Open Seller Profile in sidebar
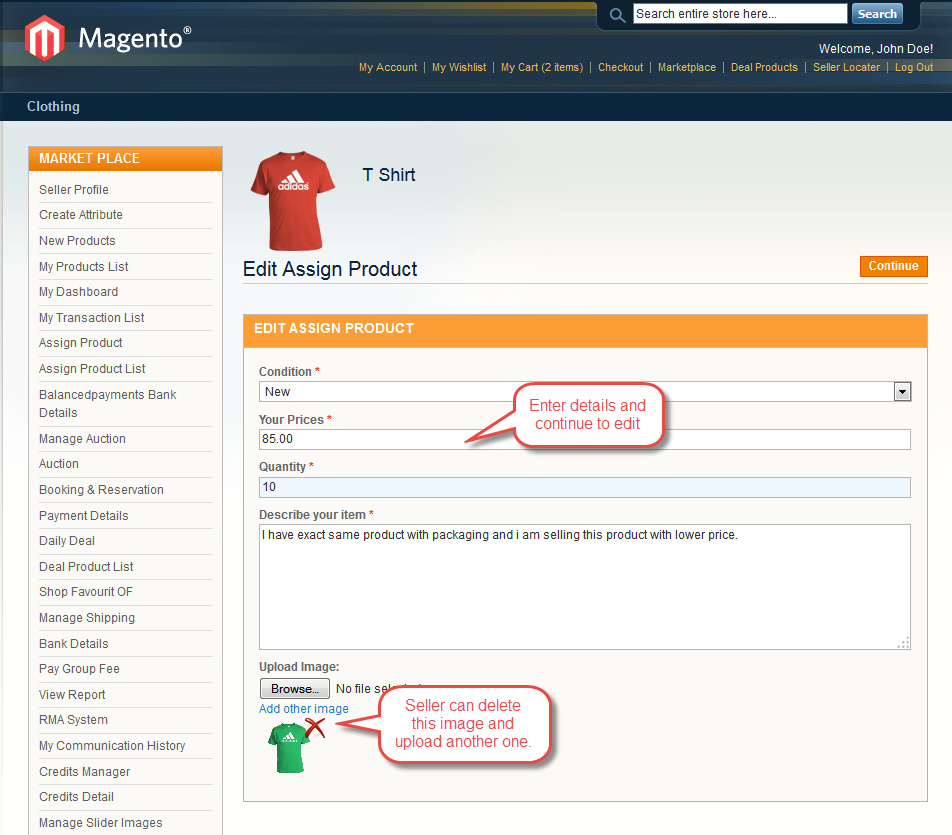This screenshot has height=835, width=952. [x=74, y=189]
